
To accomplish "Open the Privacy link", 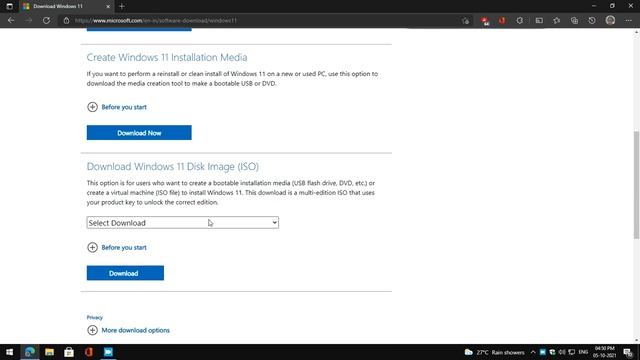I will click(95, 317).
